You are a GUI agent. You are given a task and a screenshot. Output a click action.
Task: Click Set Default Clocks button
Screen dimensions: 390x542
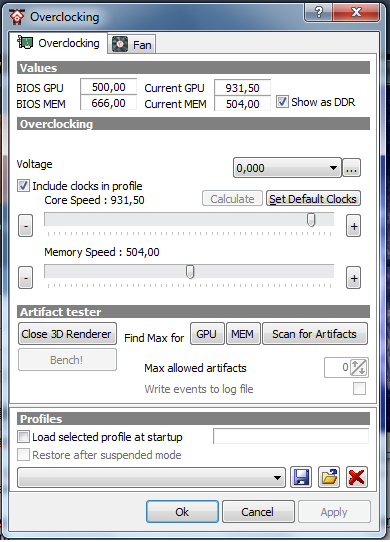(x=313, y=199)
